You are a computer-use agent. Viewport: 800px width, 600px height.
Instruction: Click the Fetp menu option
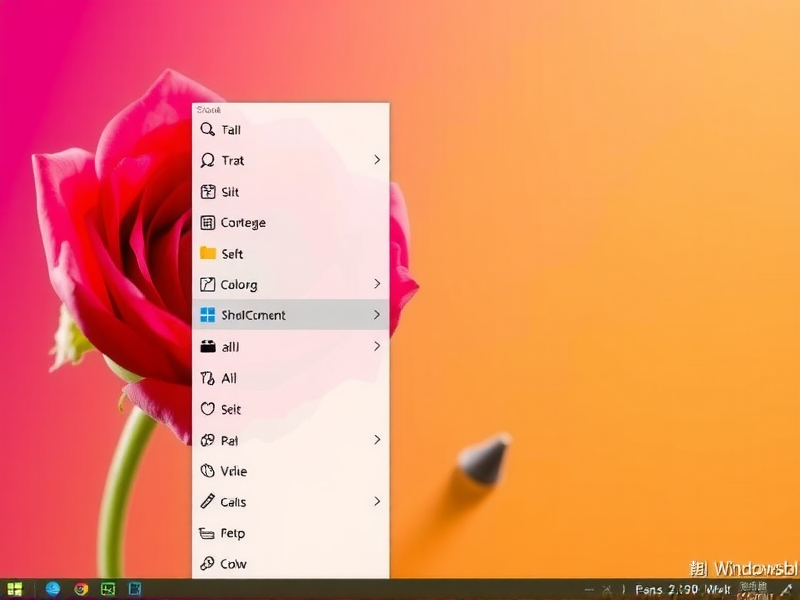[233, 533]
